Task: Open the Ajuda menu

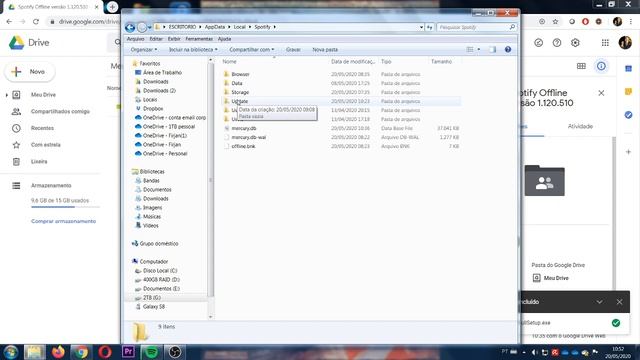Action: tap(224, 39)
